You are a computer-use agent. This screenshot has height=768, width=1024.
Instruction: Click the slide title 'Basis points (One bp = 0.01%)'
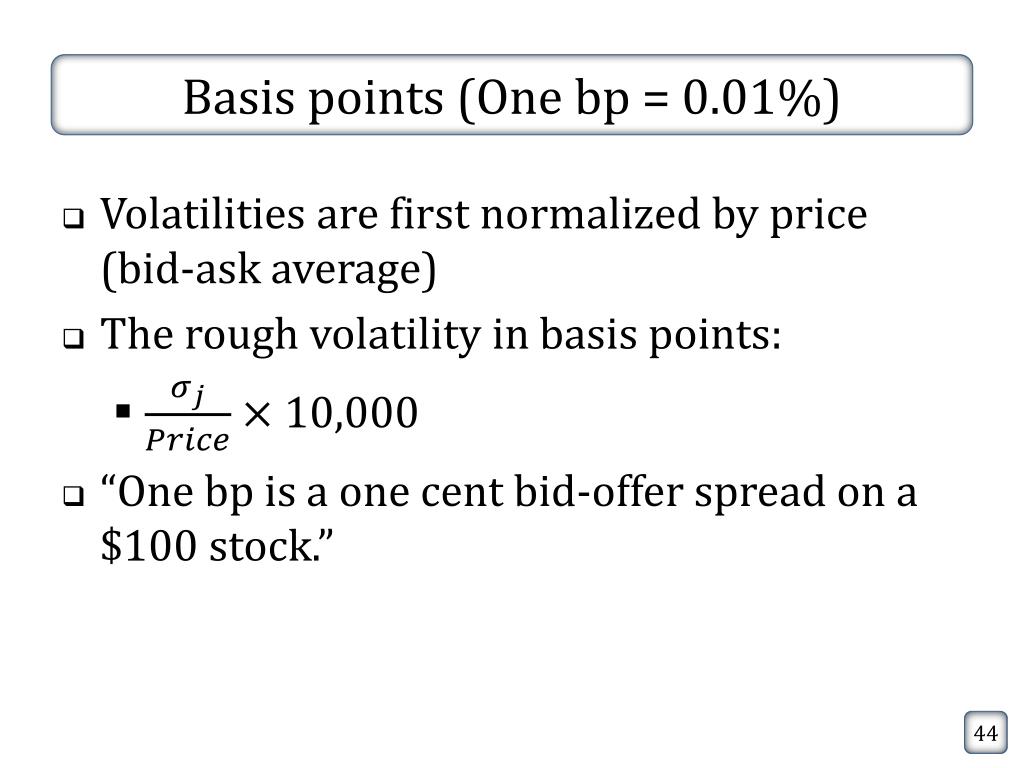click(511, 97)
